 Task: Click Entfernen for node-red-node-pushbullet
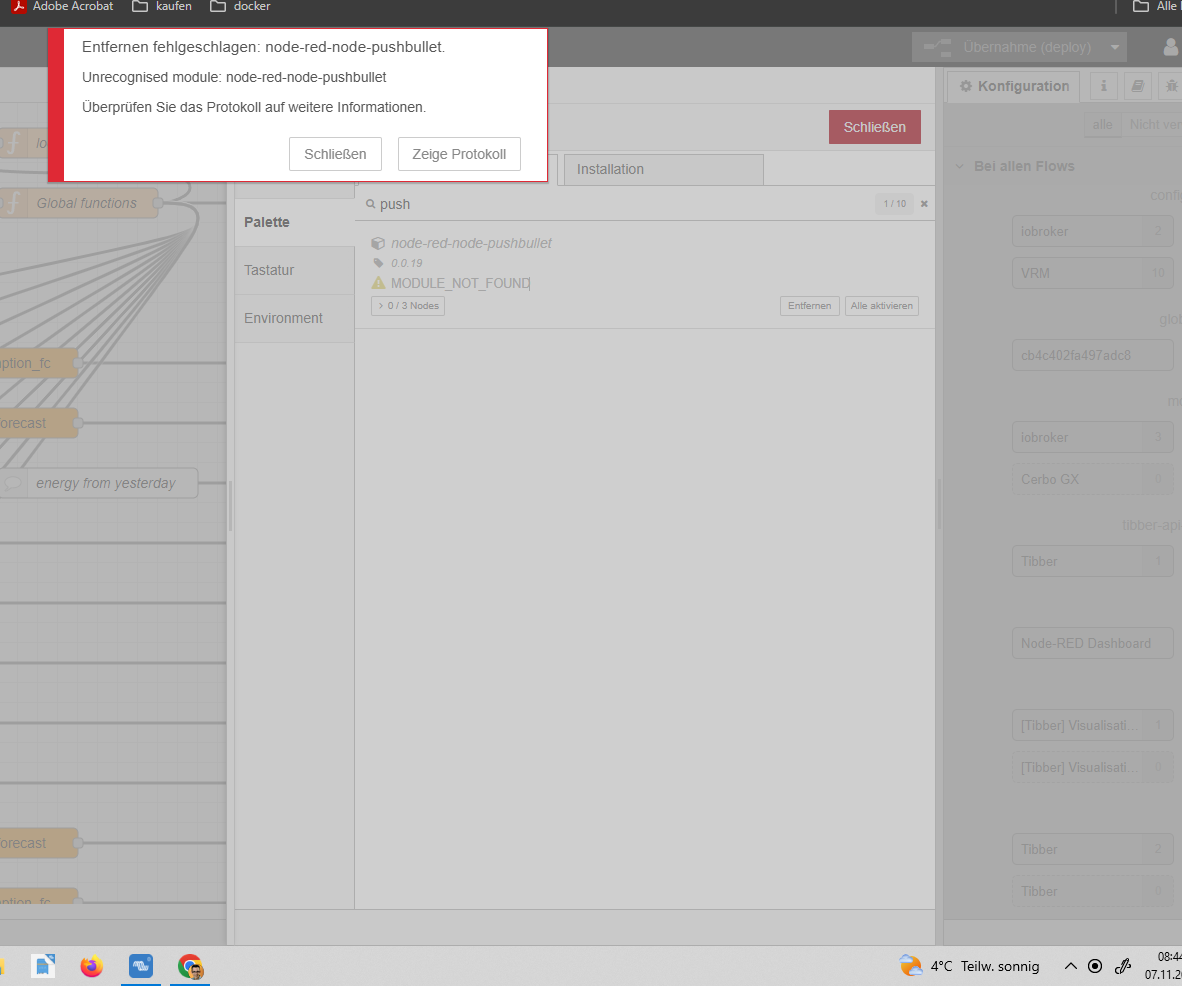809,306
